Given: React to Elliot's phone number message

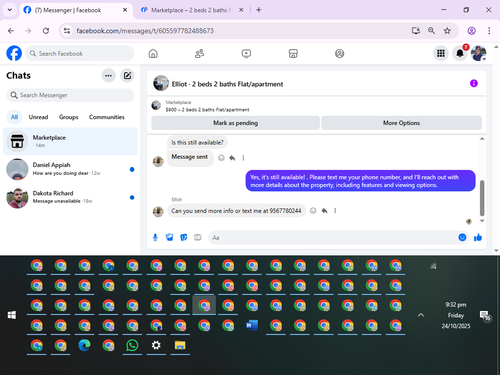Looking at the screenshot, I should point(313,211).
